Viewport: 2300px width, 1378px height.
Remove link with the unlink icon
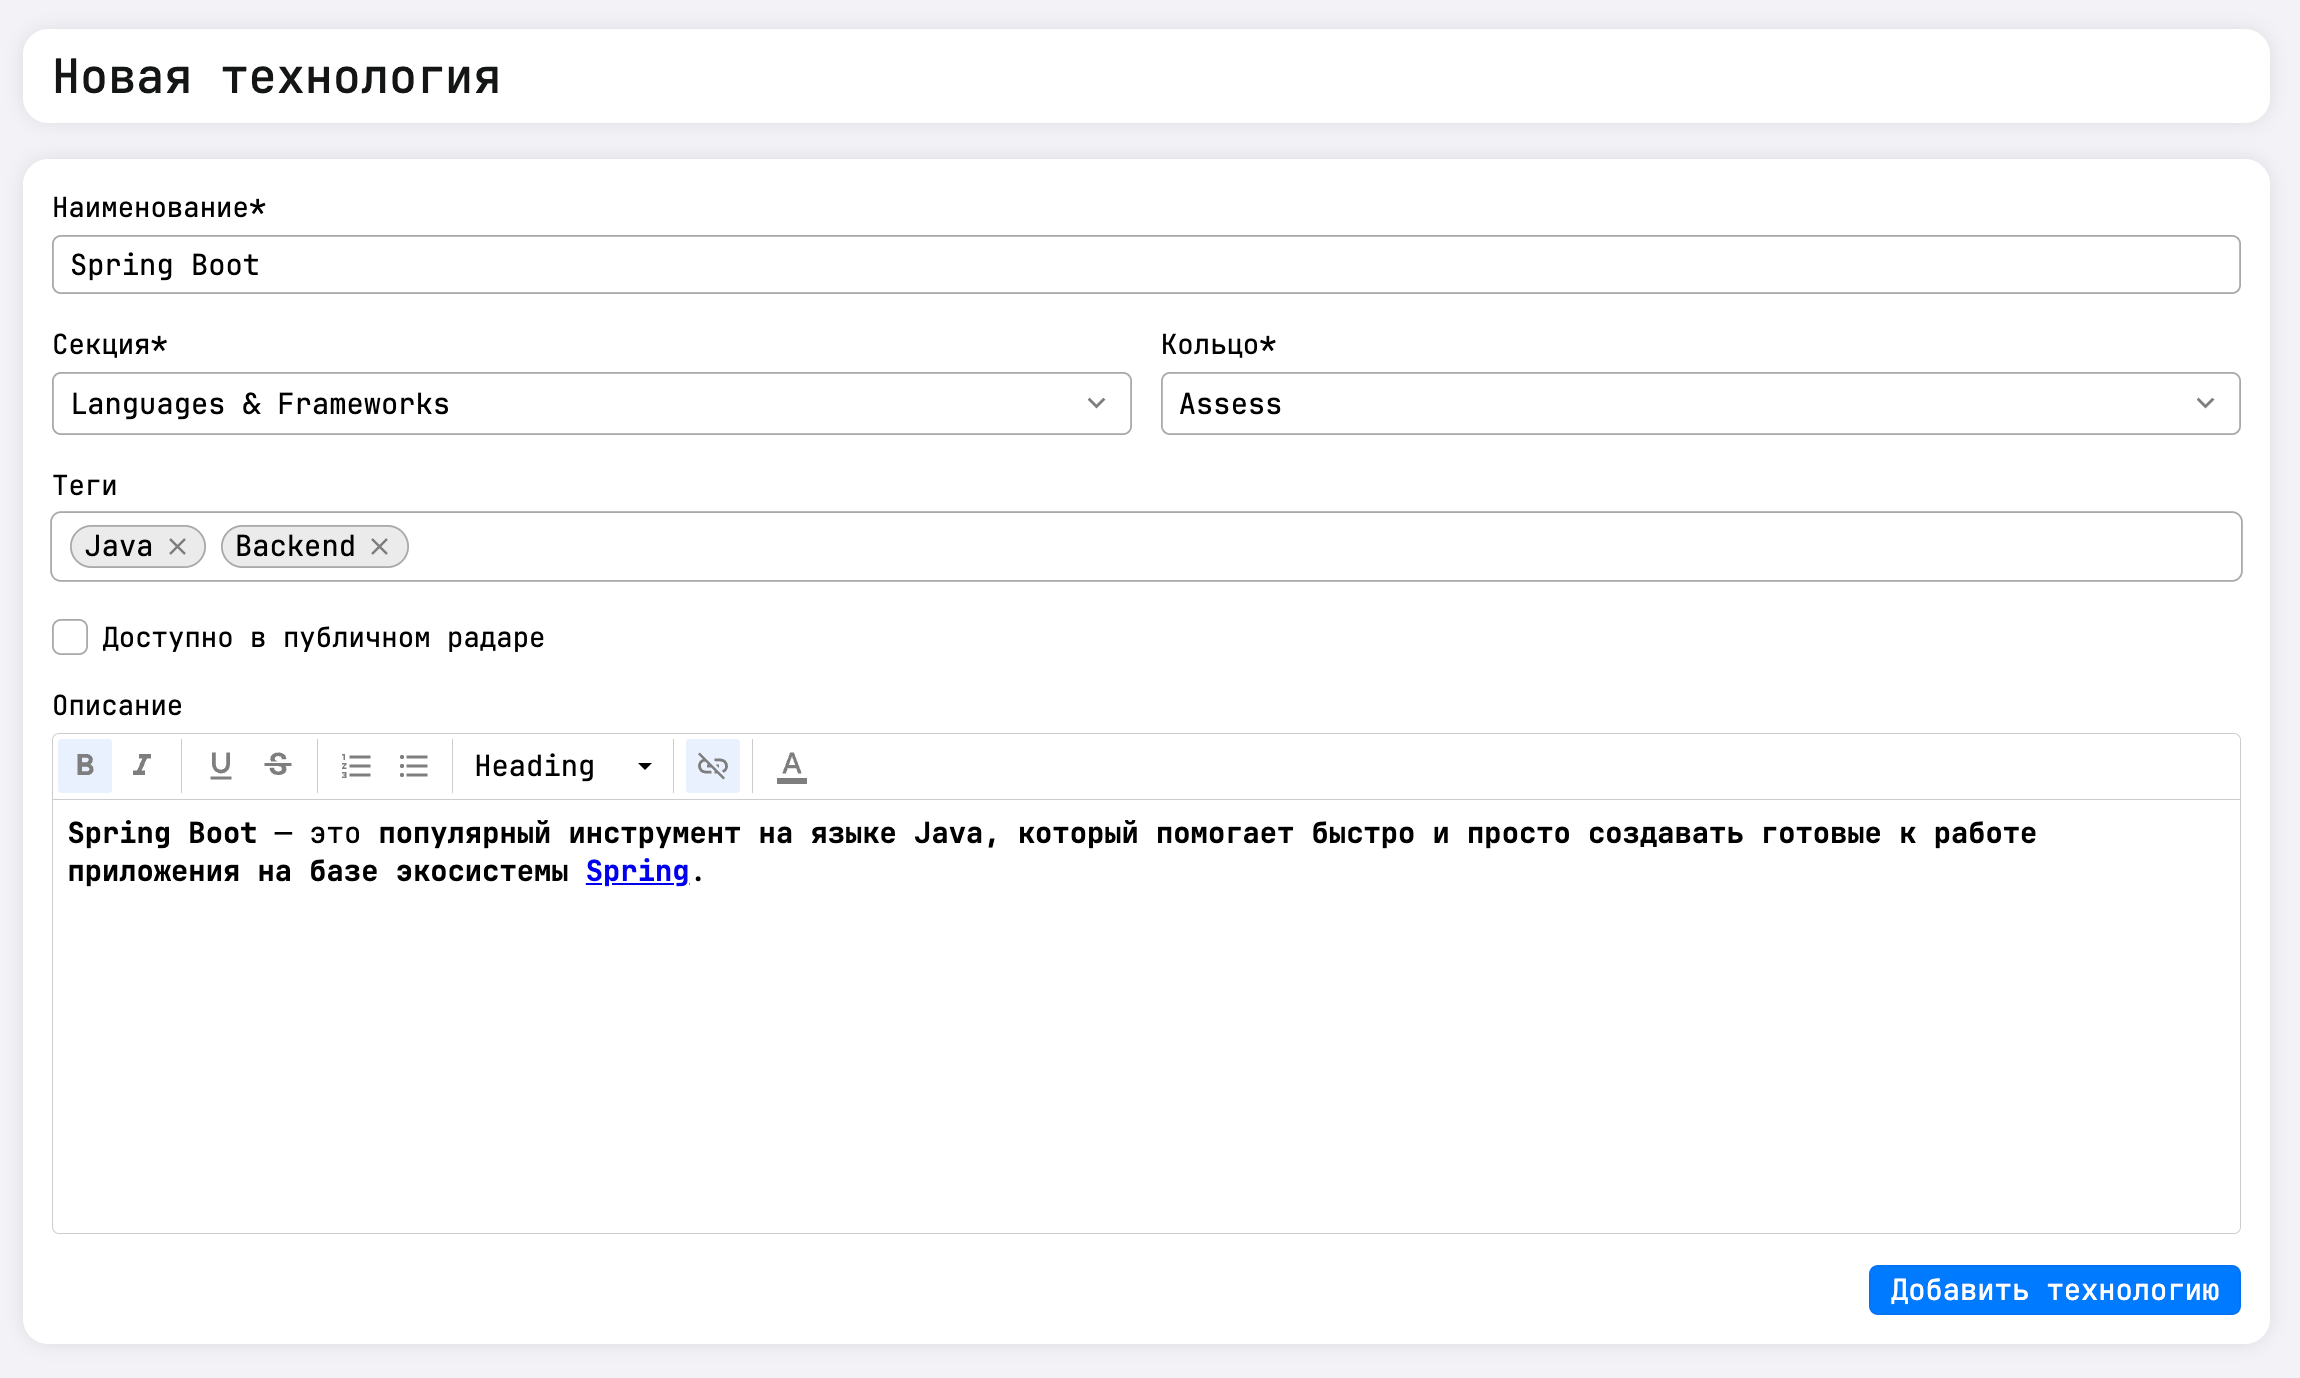click(x=712, y=766)
